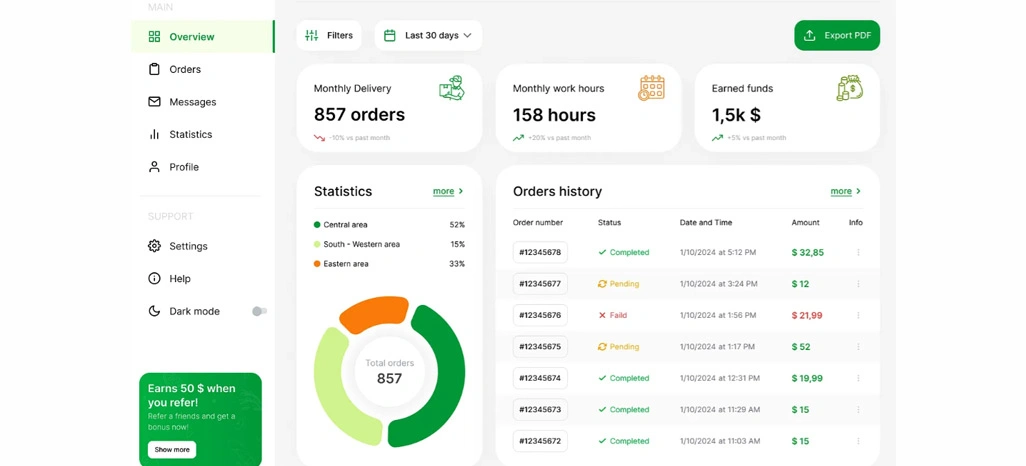Click the Dark mode moon icon
This screenshot has height=466, width=1026.
click(154, 311)
